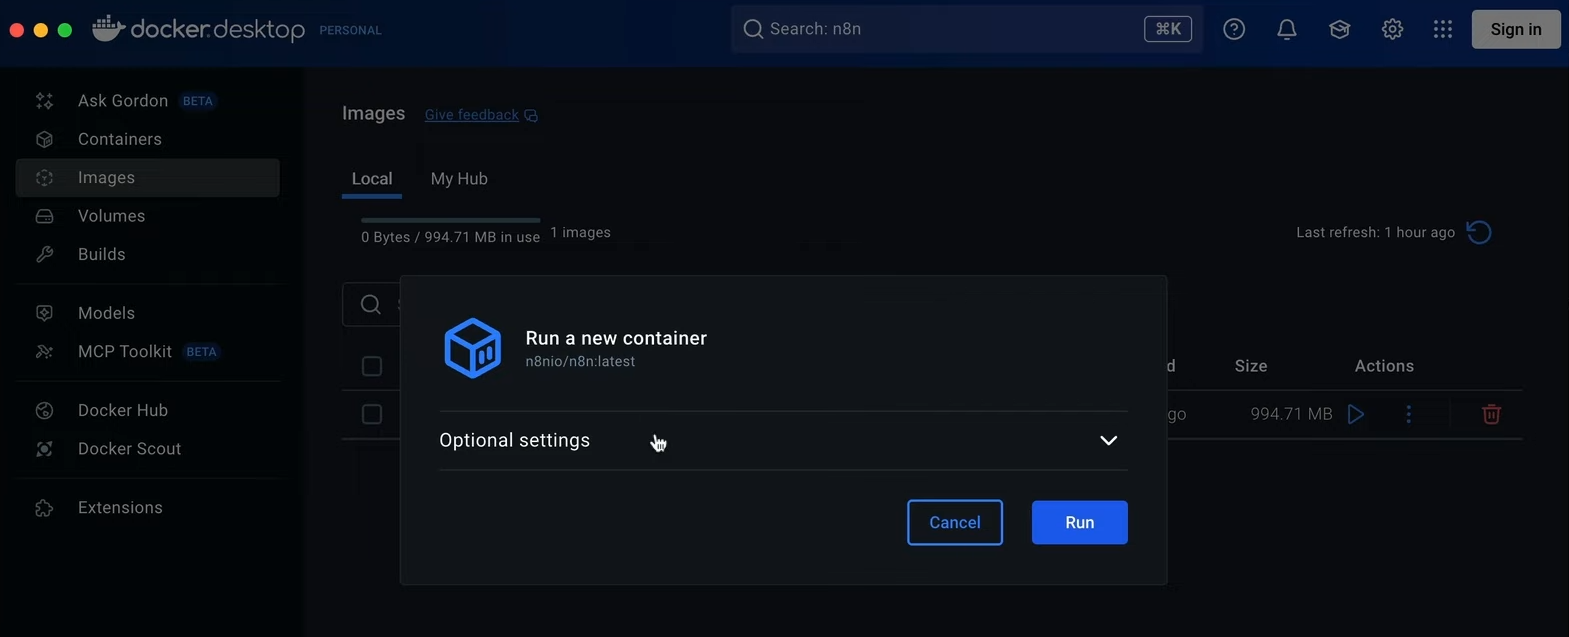
Task: Click the Builds wrench icon in sidebar
Action: point(44,254)
